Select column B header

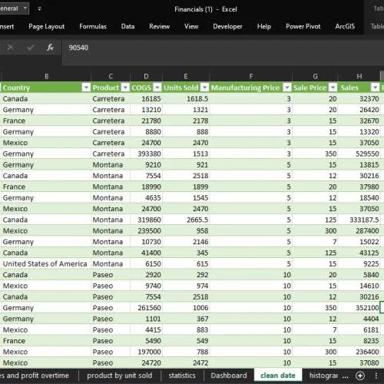coord(46,76)
